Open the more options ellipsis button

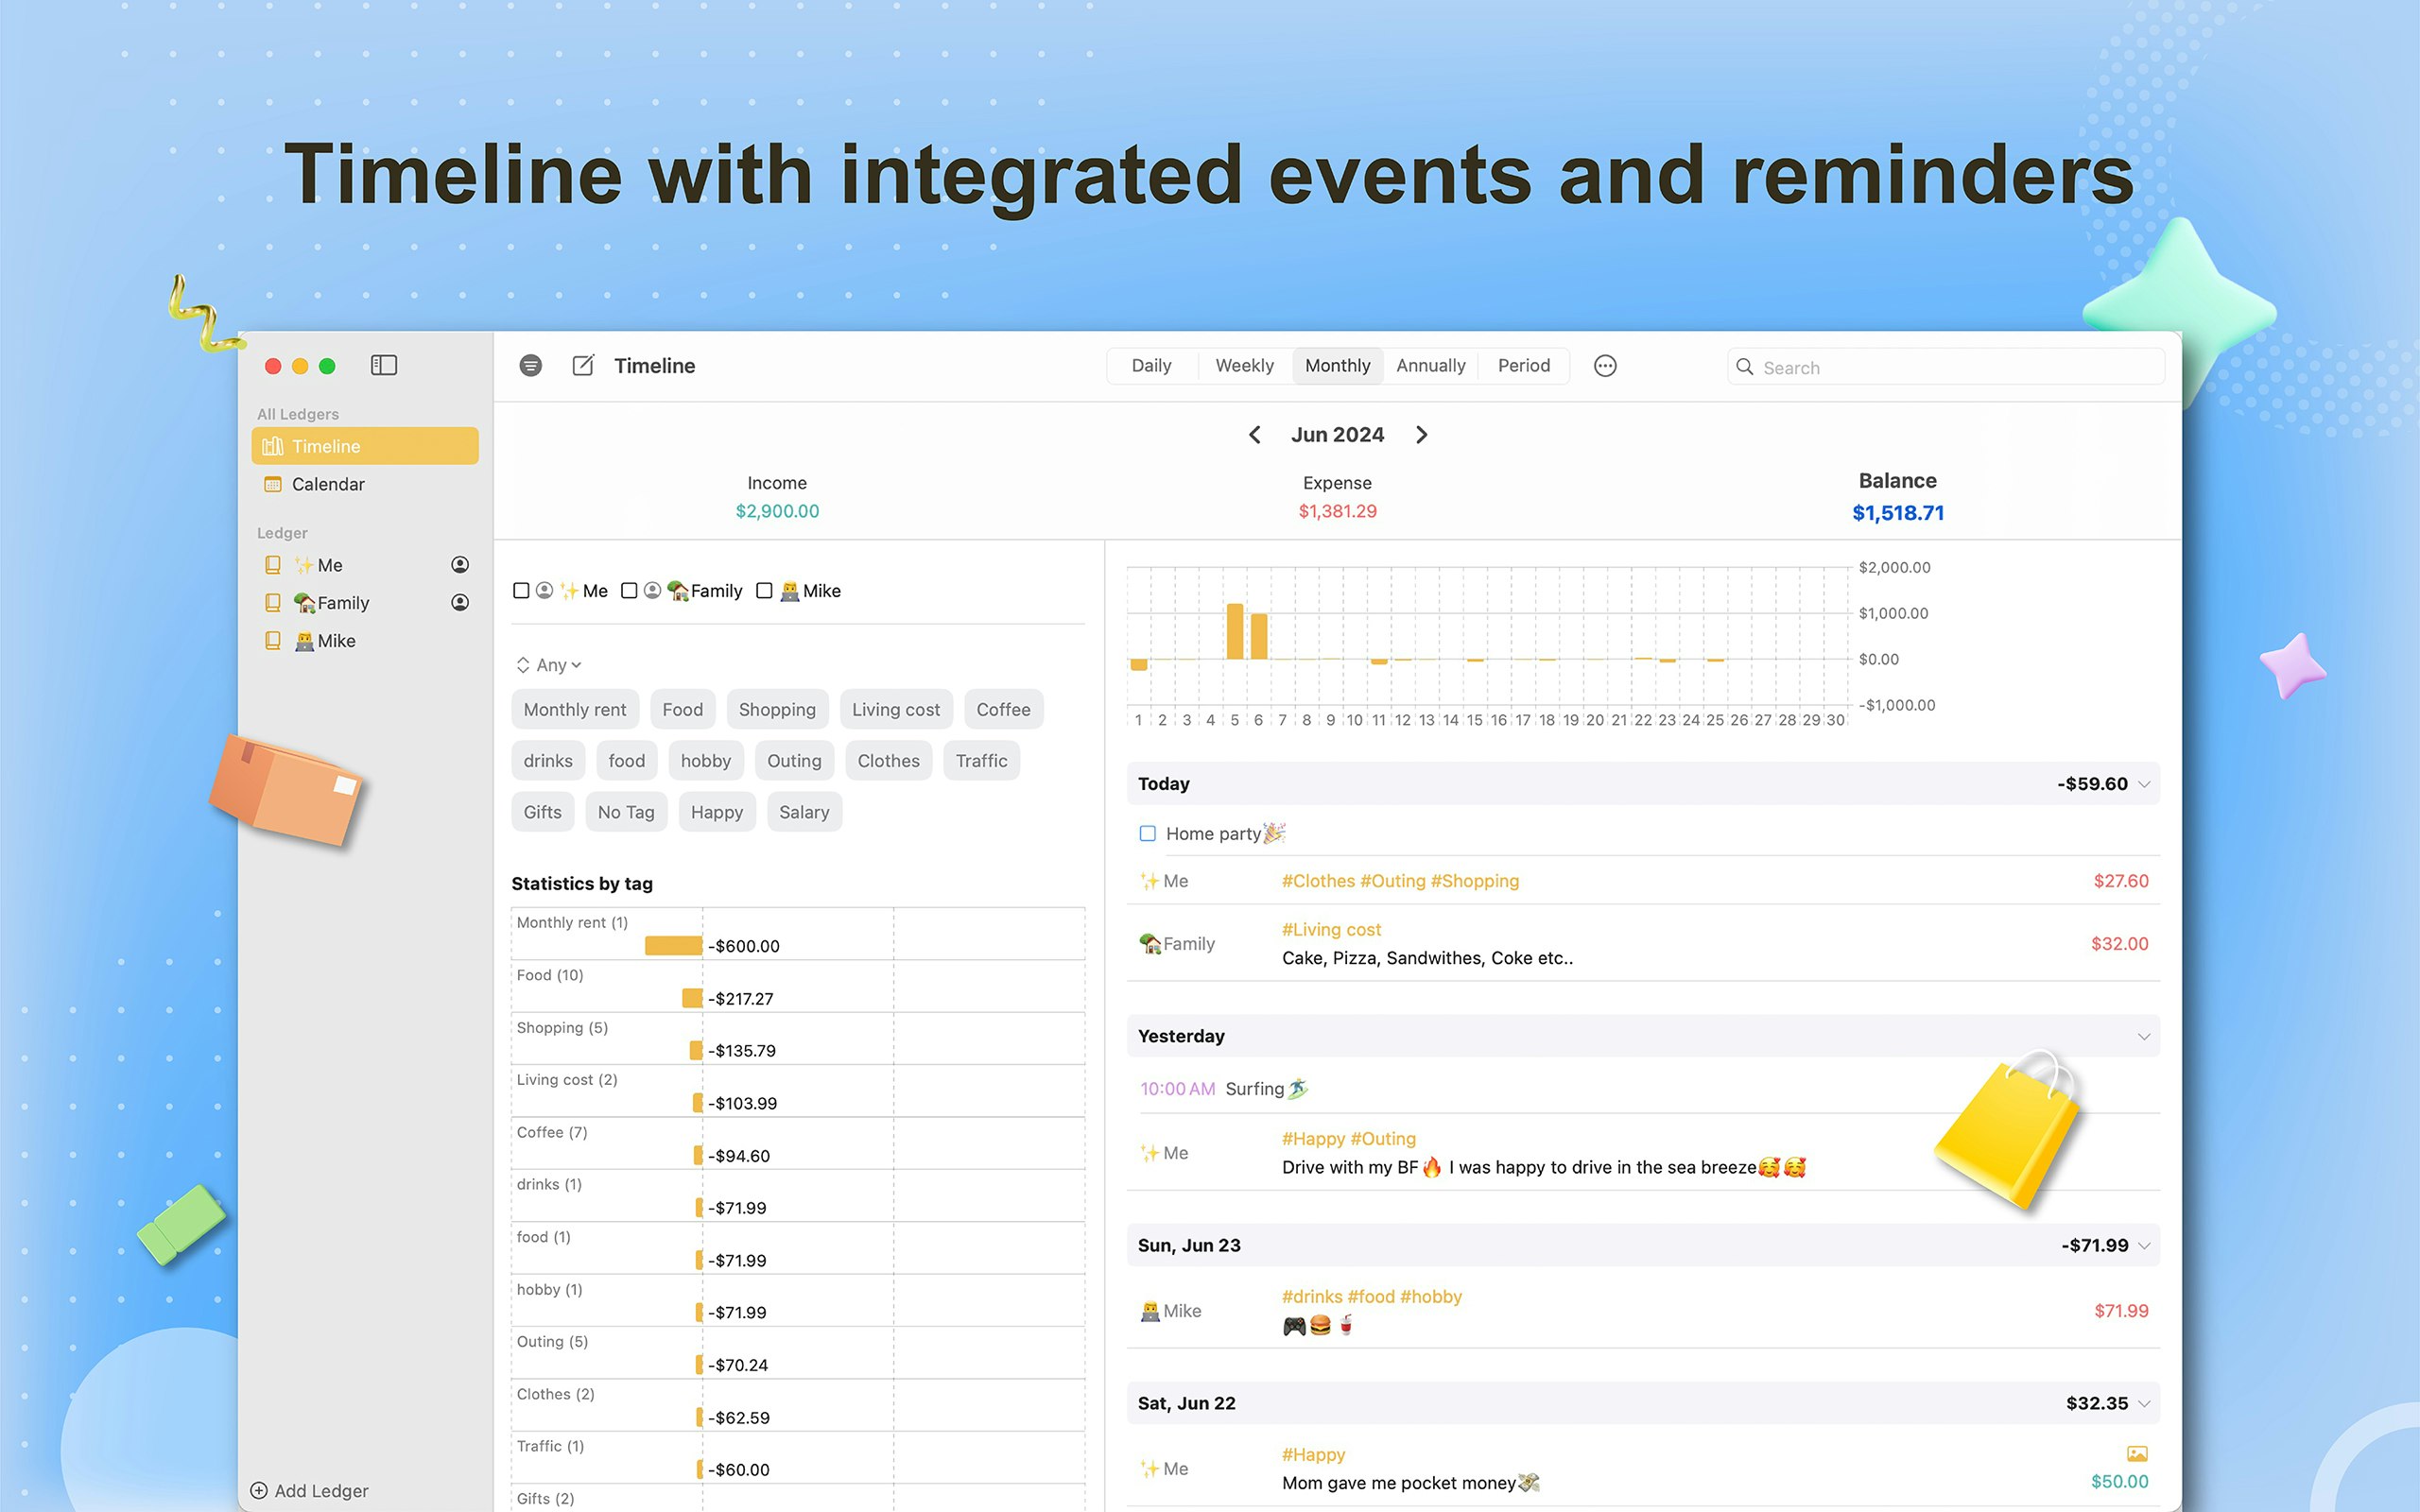pyautogui.click(x=1605, y=366)
